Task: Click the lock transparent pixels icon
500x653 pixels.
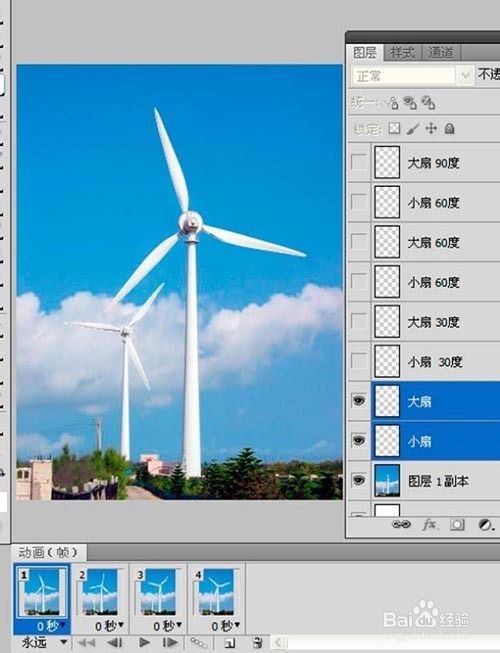Action: (394, 128)
